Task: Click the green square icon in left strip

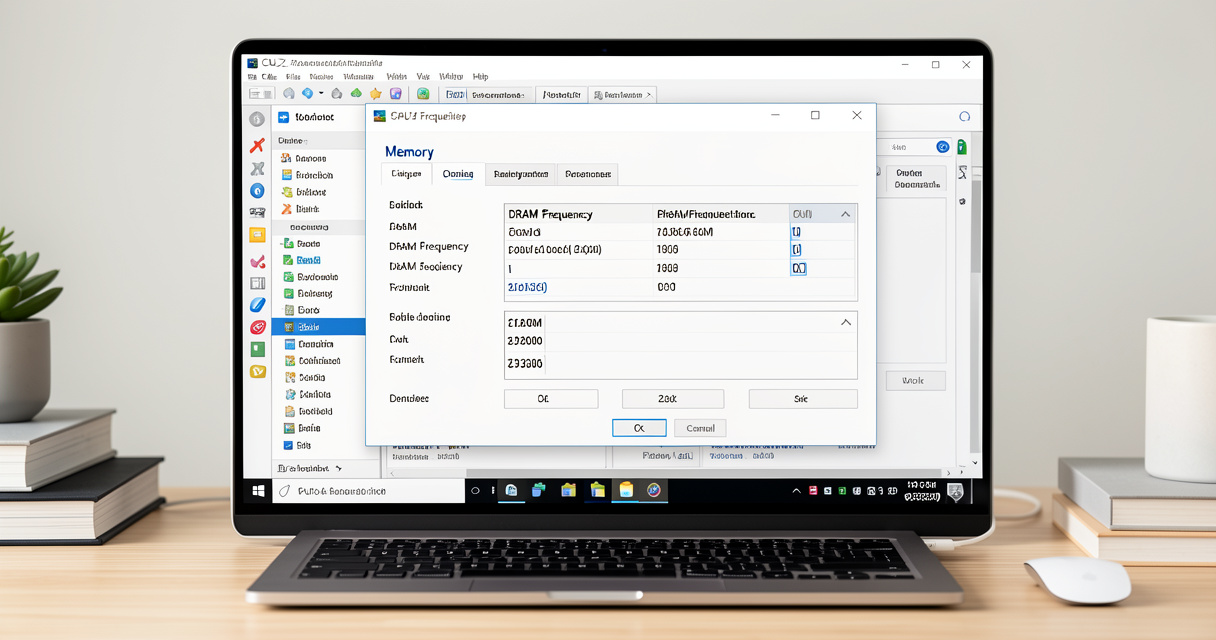Action: [257, 349]
